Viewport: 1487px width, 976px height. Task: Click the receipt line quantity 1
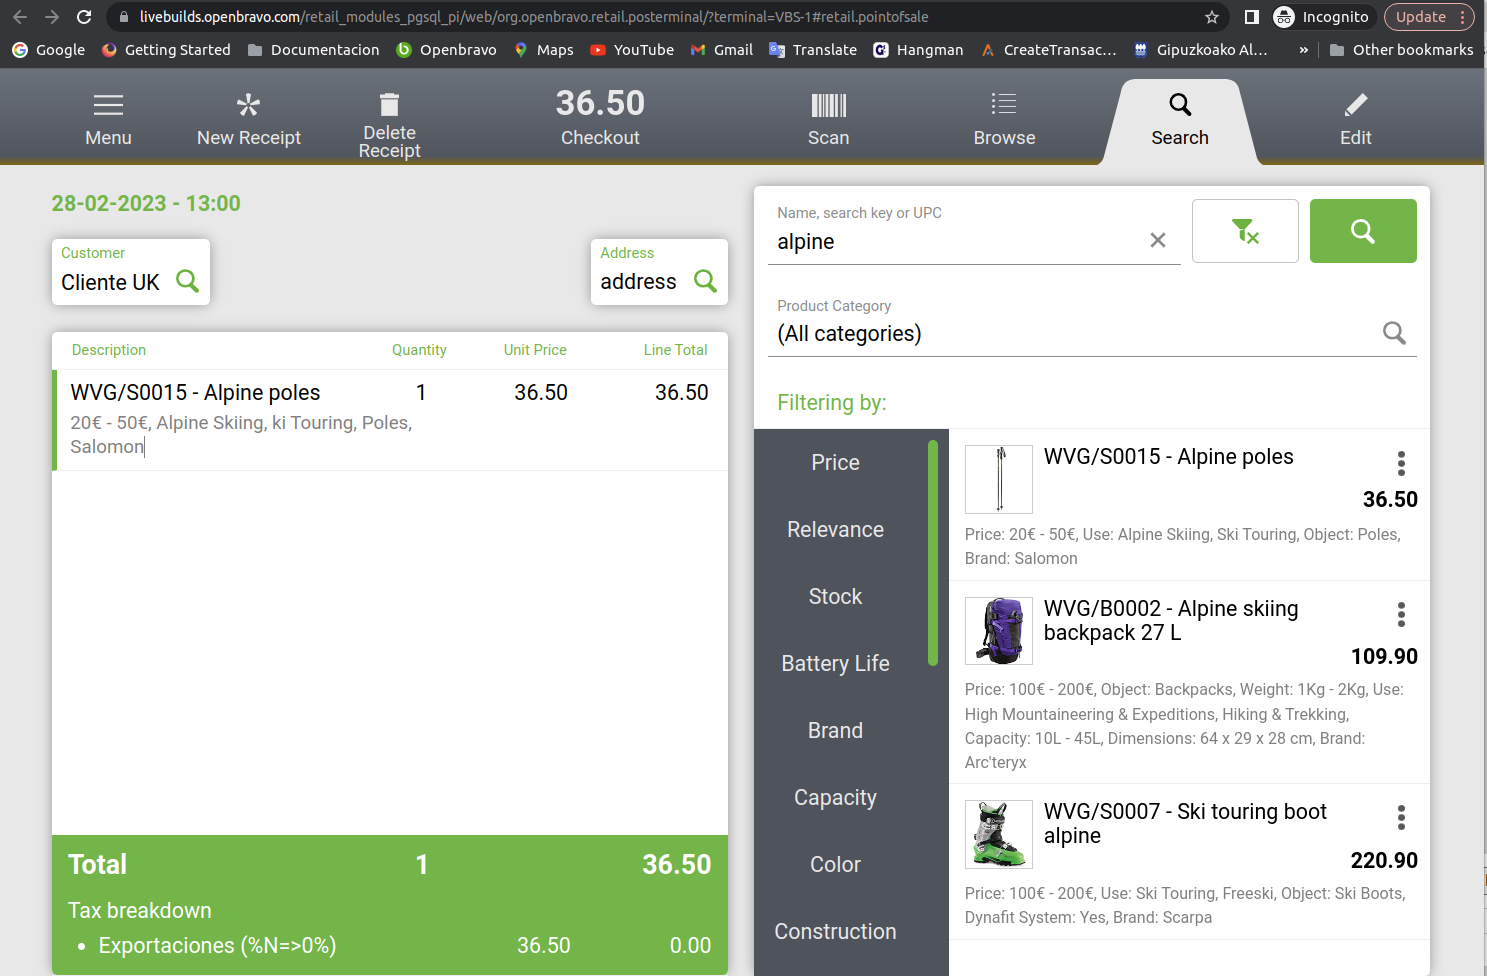point(421,393)
